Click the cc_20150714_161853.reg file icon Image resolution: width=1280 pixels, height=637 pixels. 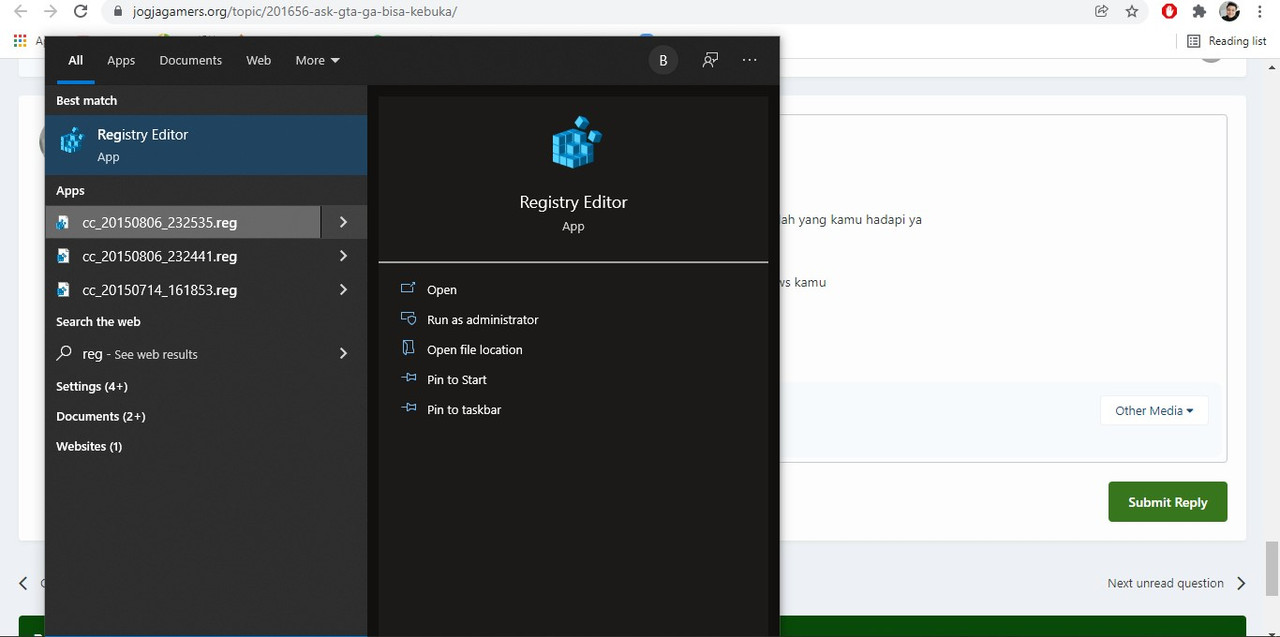click(x=63, y=290)
